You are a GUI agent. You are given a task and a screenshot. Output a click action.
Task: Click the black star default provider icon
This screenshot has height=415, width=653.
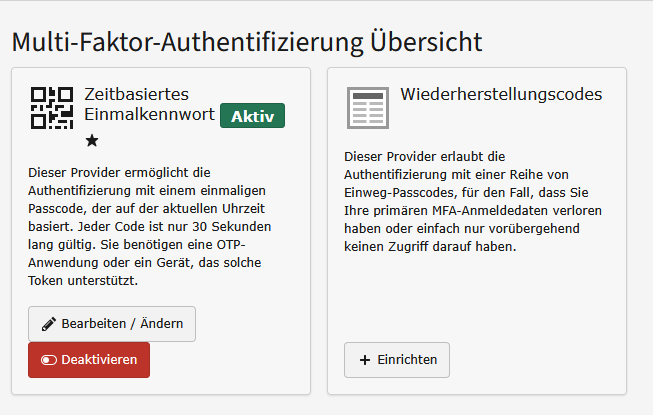(92, 141)
